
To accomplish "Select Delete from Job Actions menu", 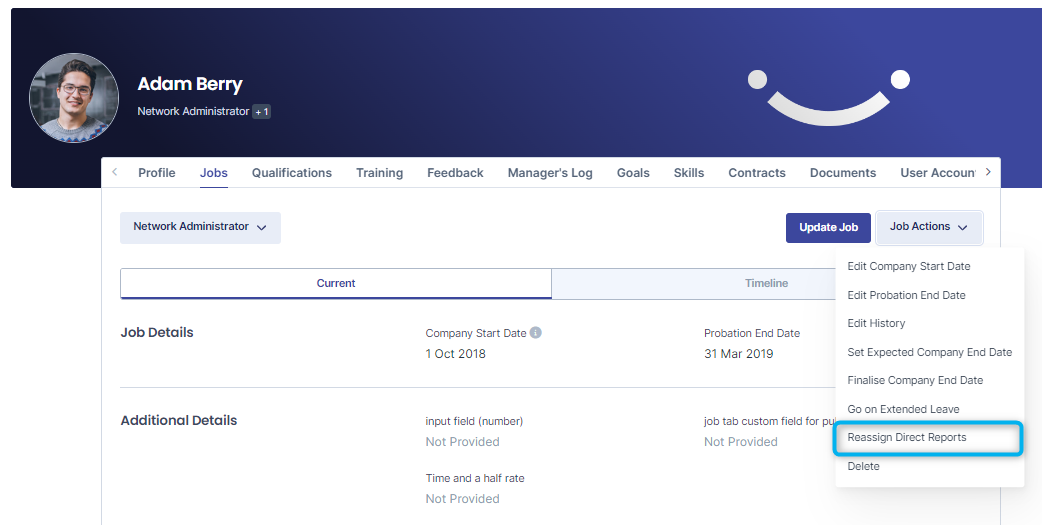I will coord(863,467).
